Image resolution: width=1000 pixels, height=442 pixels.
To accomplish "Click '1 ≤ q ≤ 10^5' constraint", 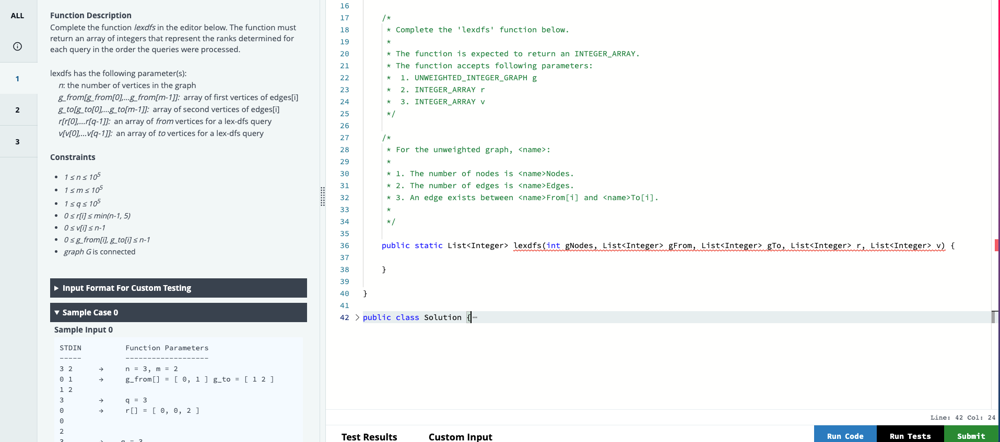I will [x=84, y=203].
